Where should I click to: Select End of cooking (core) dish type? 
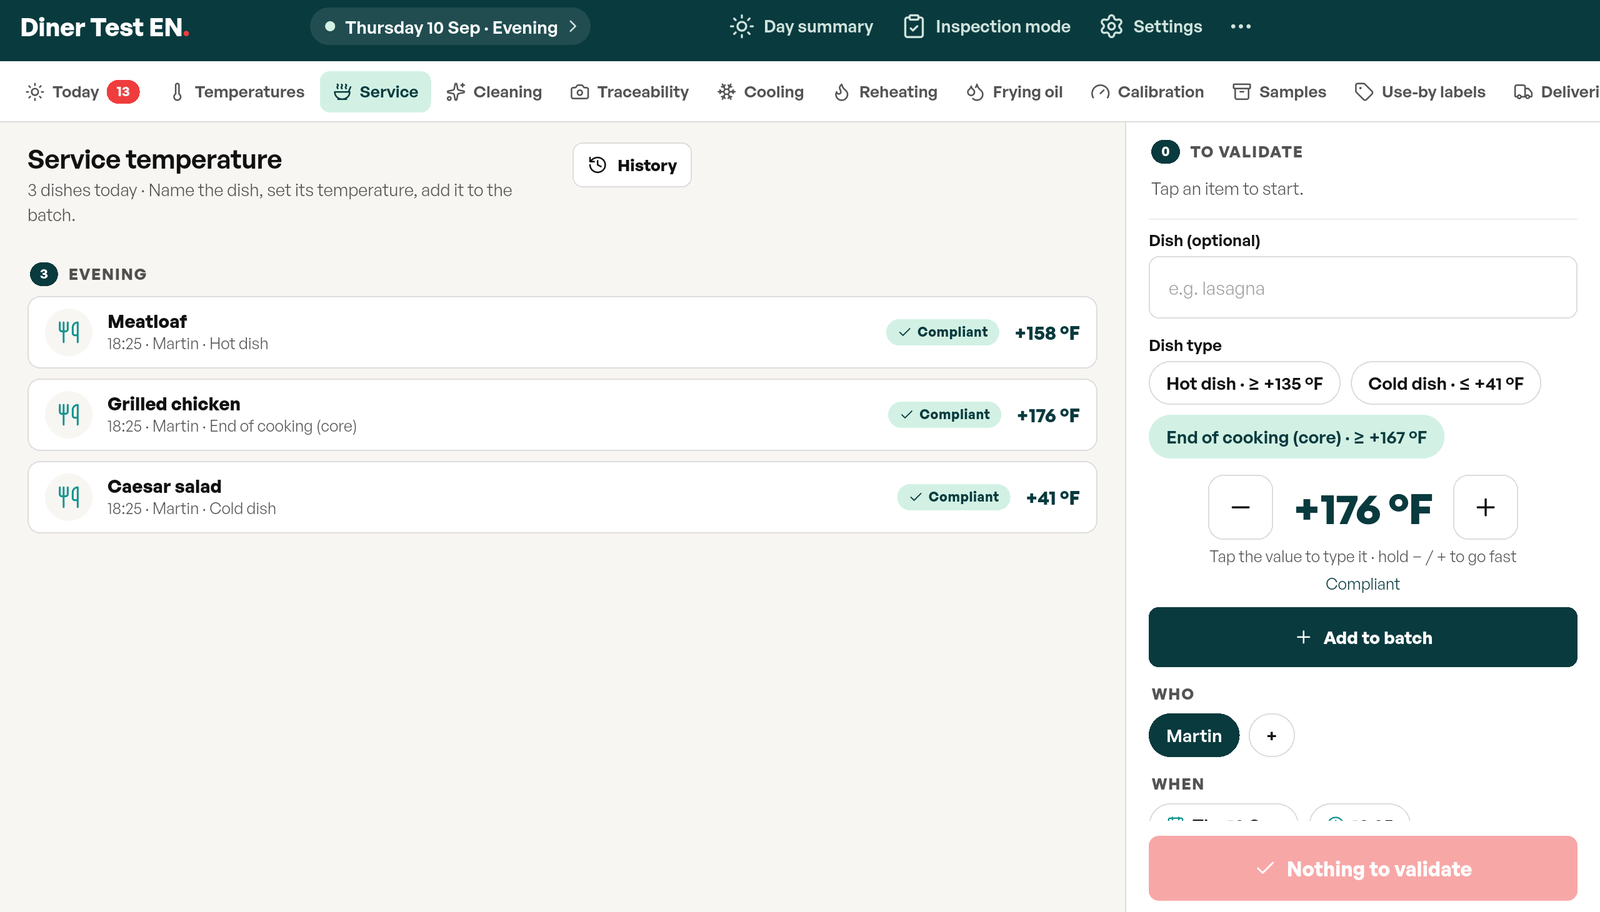pos(1296,437)
